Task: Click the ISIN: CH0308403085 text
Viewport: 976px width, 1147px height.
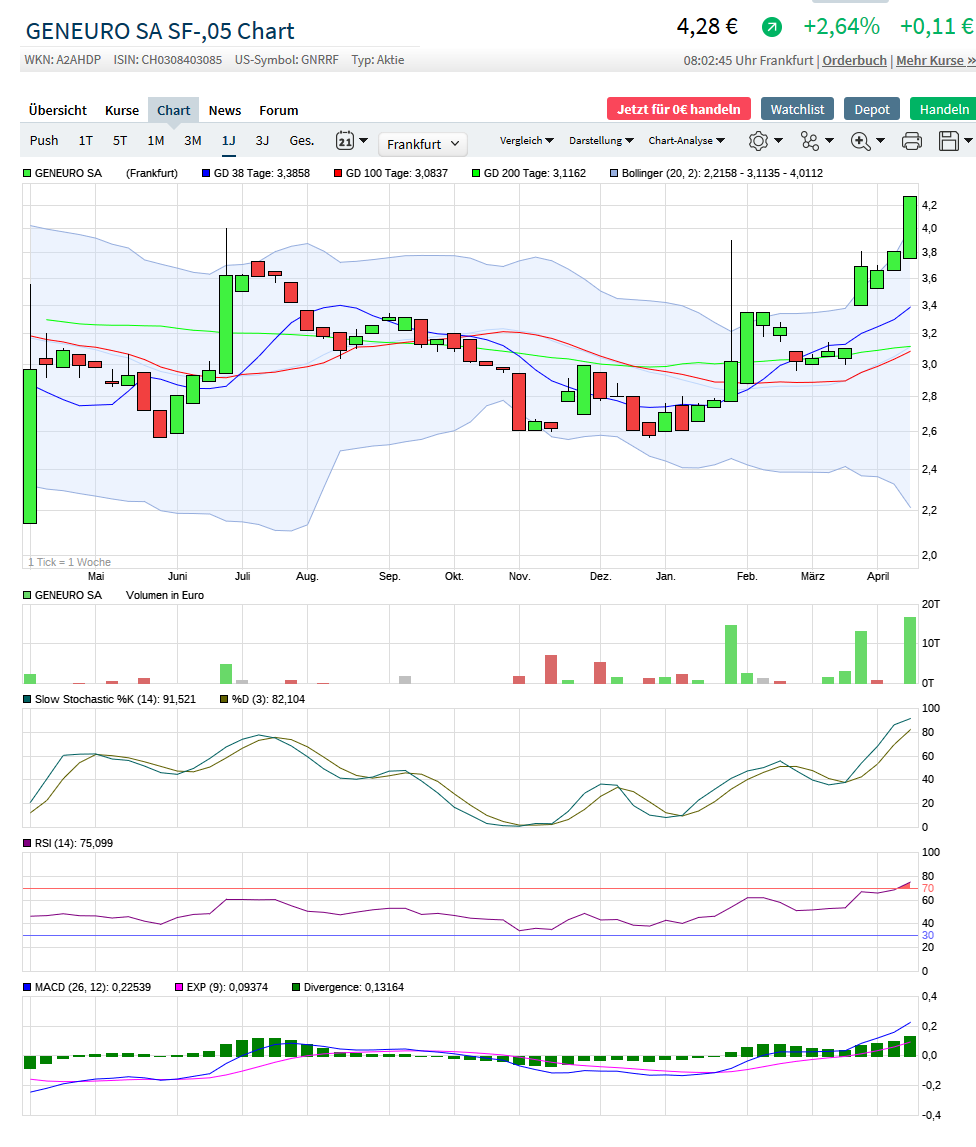Action: point(168,60)
